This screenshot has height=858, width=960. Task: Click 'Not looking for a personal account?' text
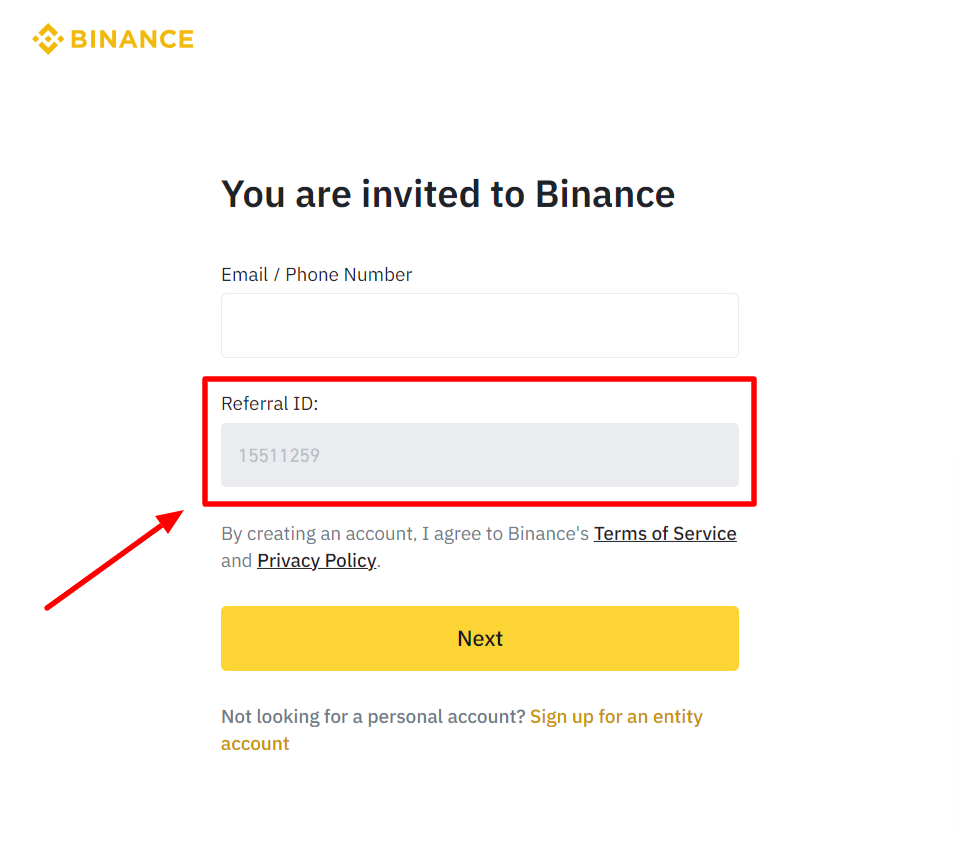373,717
